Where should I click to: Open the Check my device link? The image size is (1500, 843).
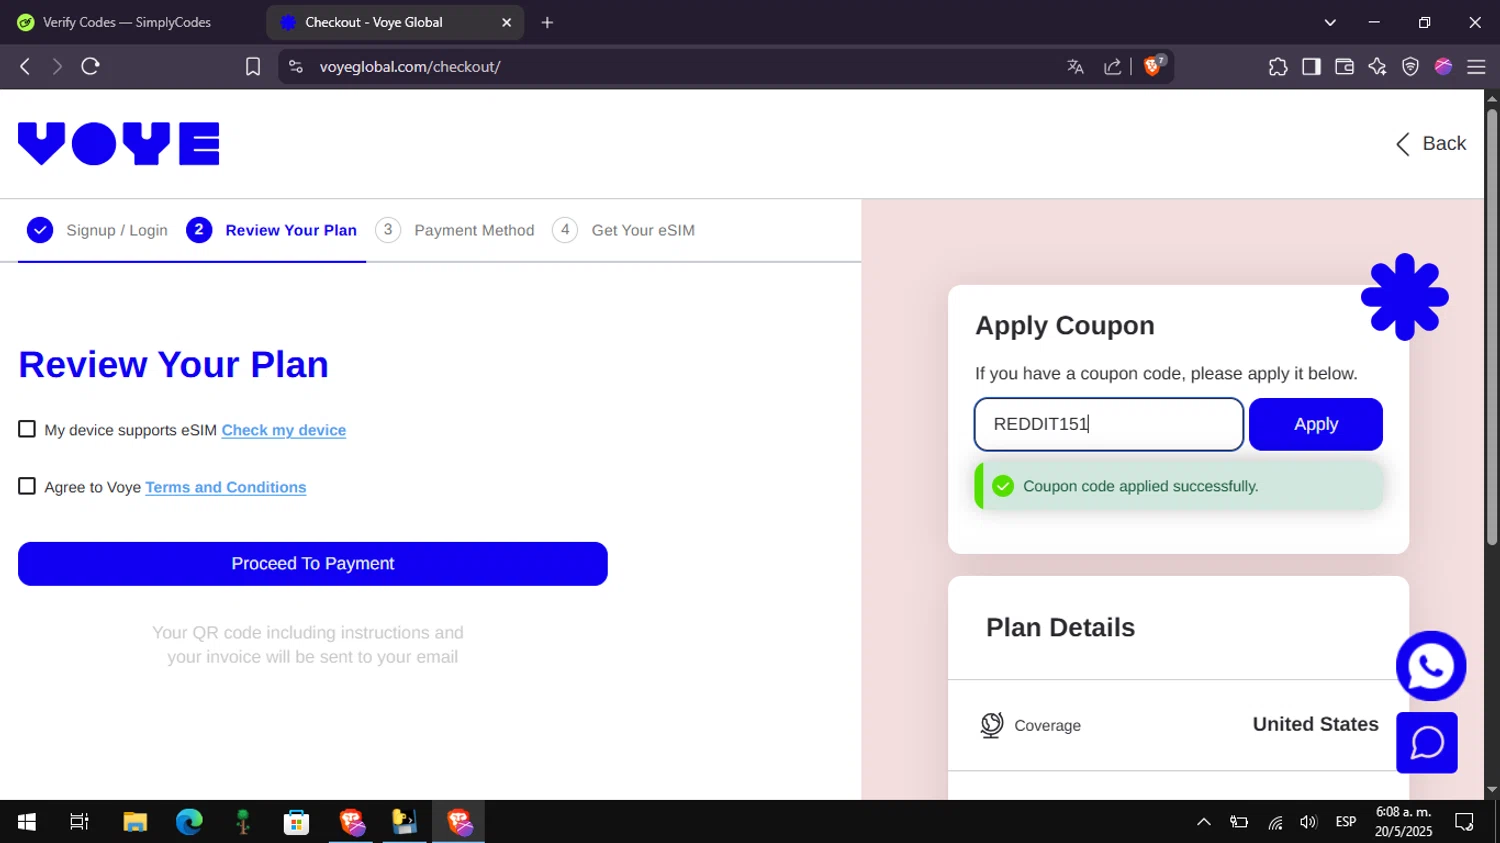284,430
